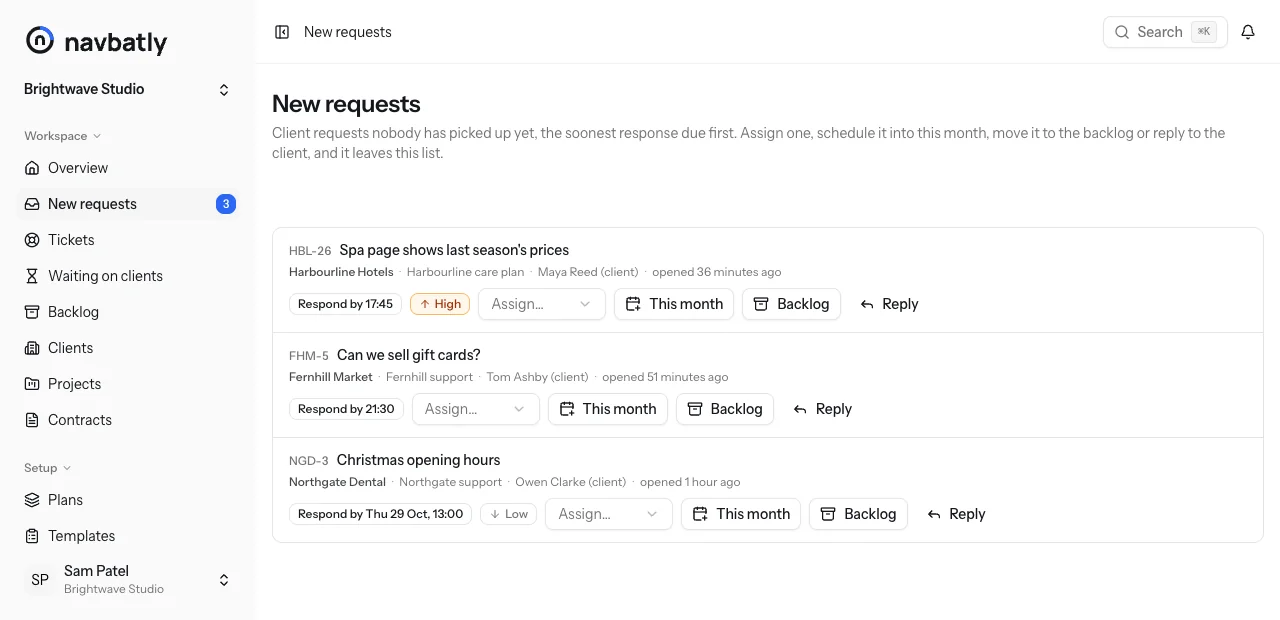The width and height of the screenshot is (1280, 620).
Task: Click the Respond by 17:45 badge
Action: (345, 304)
